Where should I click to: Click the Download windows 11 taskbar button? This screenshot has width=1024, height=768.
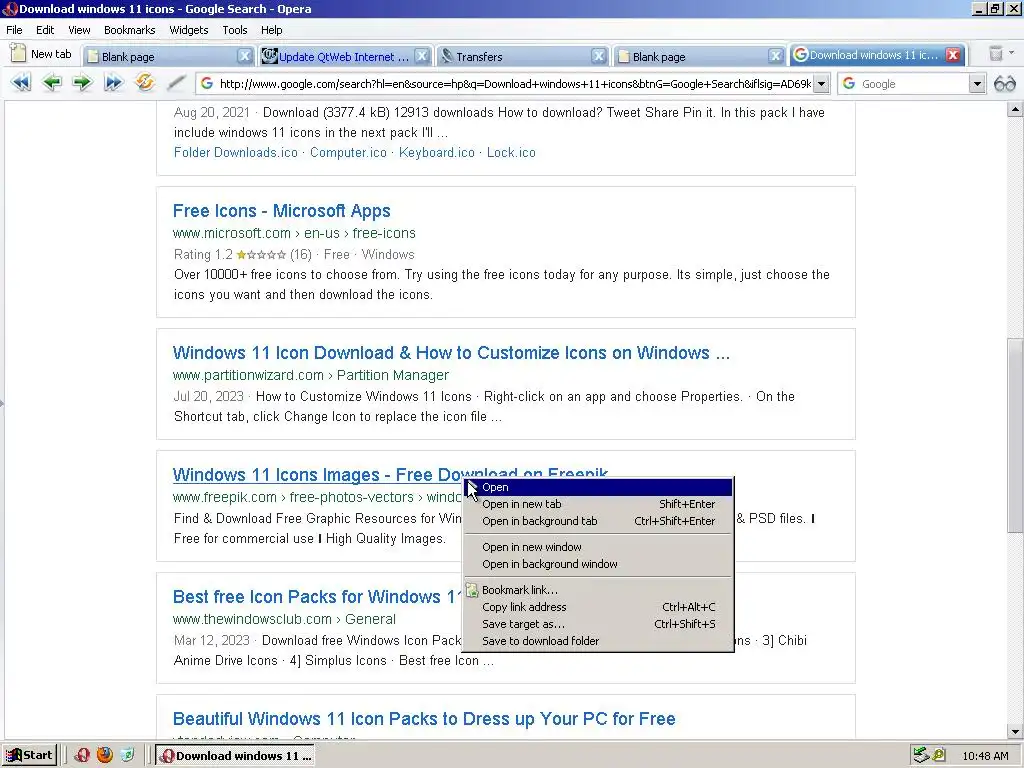[x=236, y=756]
